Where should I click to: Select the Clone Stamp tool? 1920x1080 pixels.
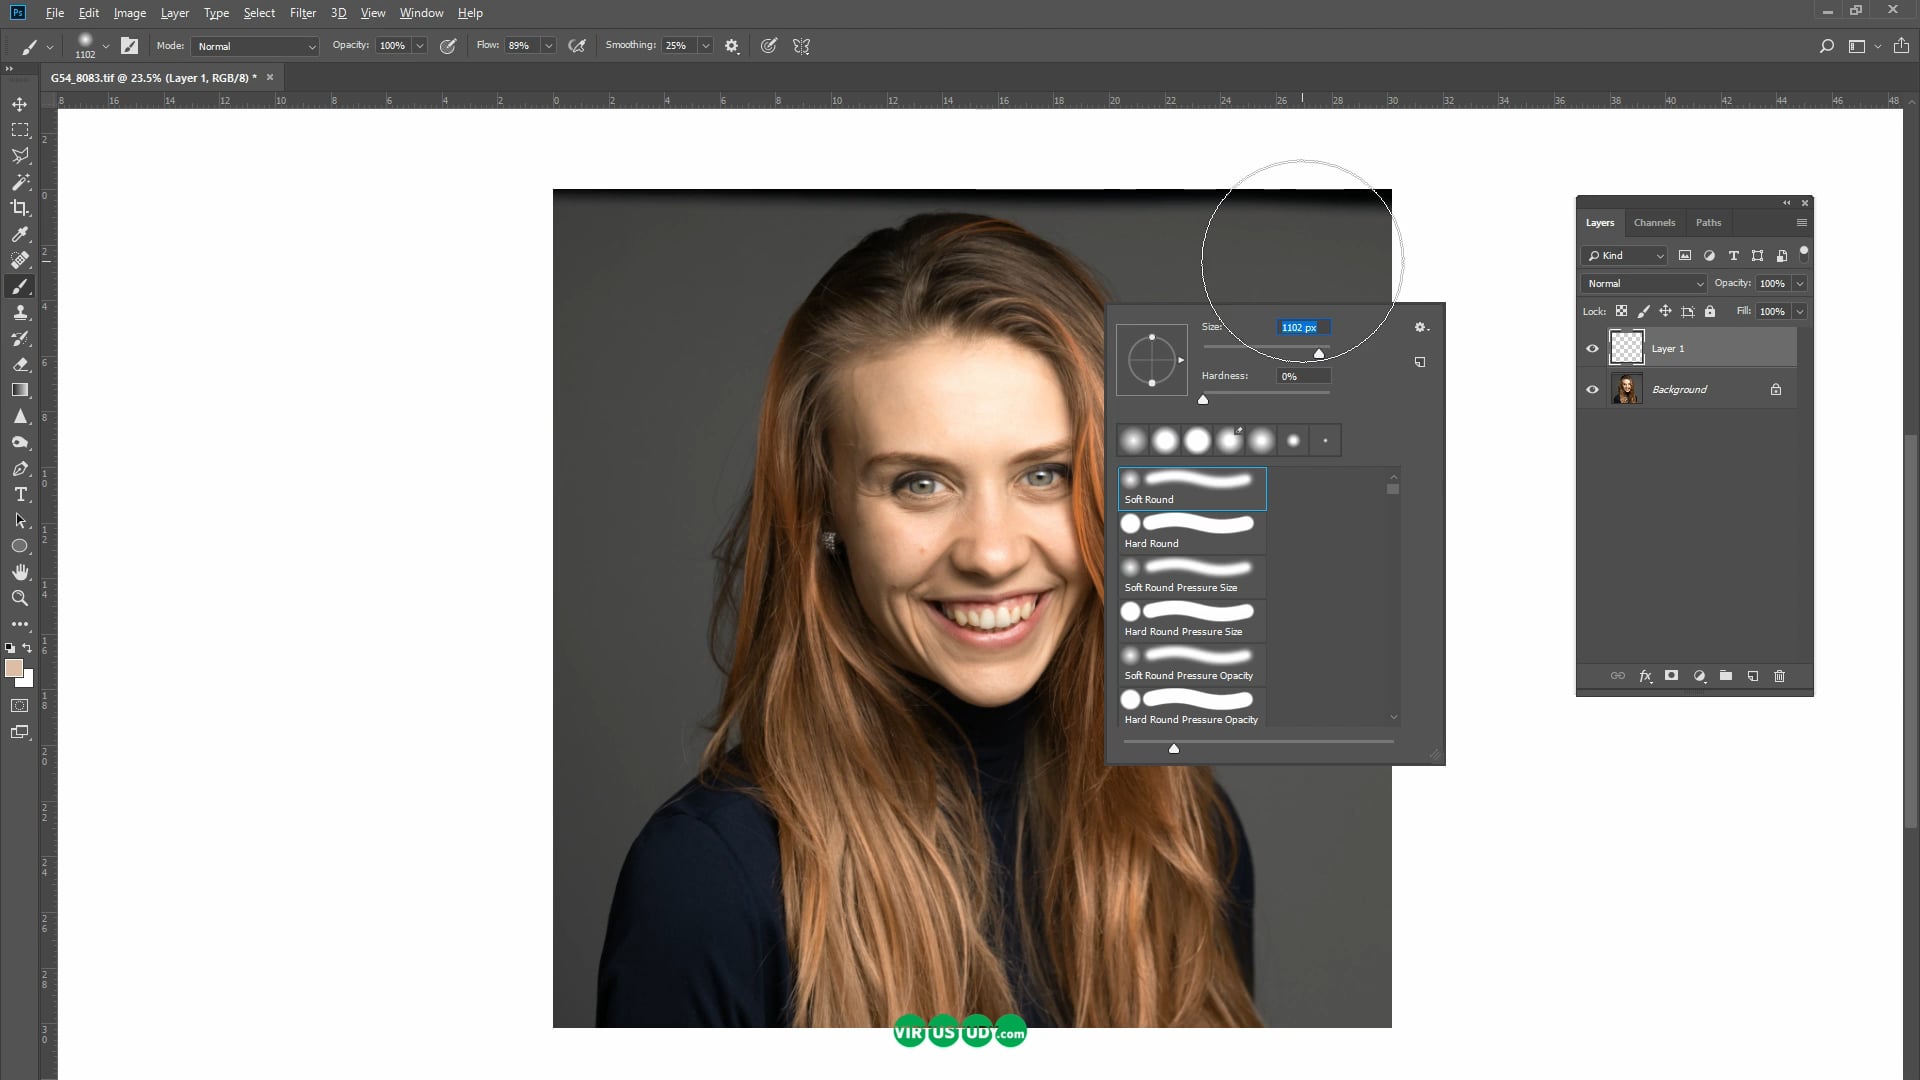pos(20,313)
